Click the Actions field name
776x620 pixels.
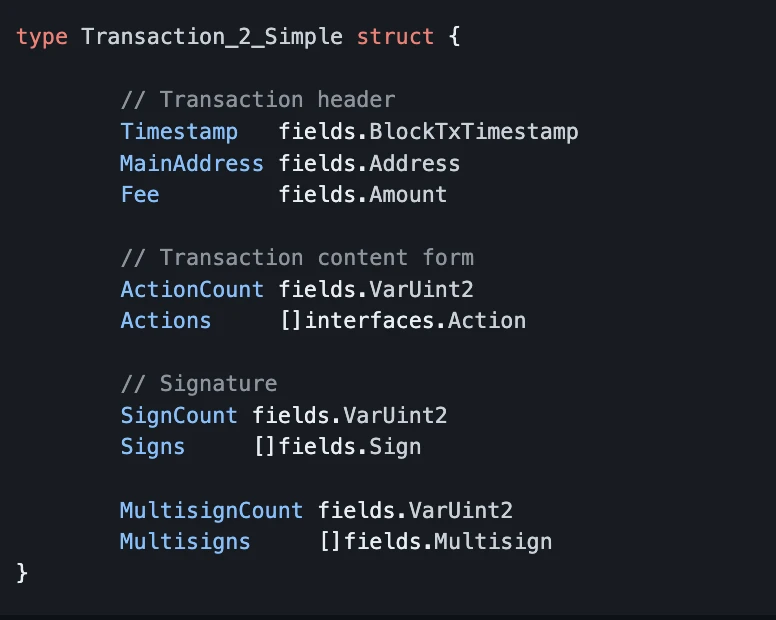coord(166,321)
